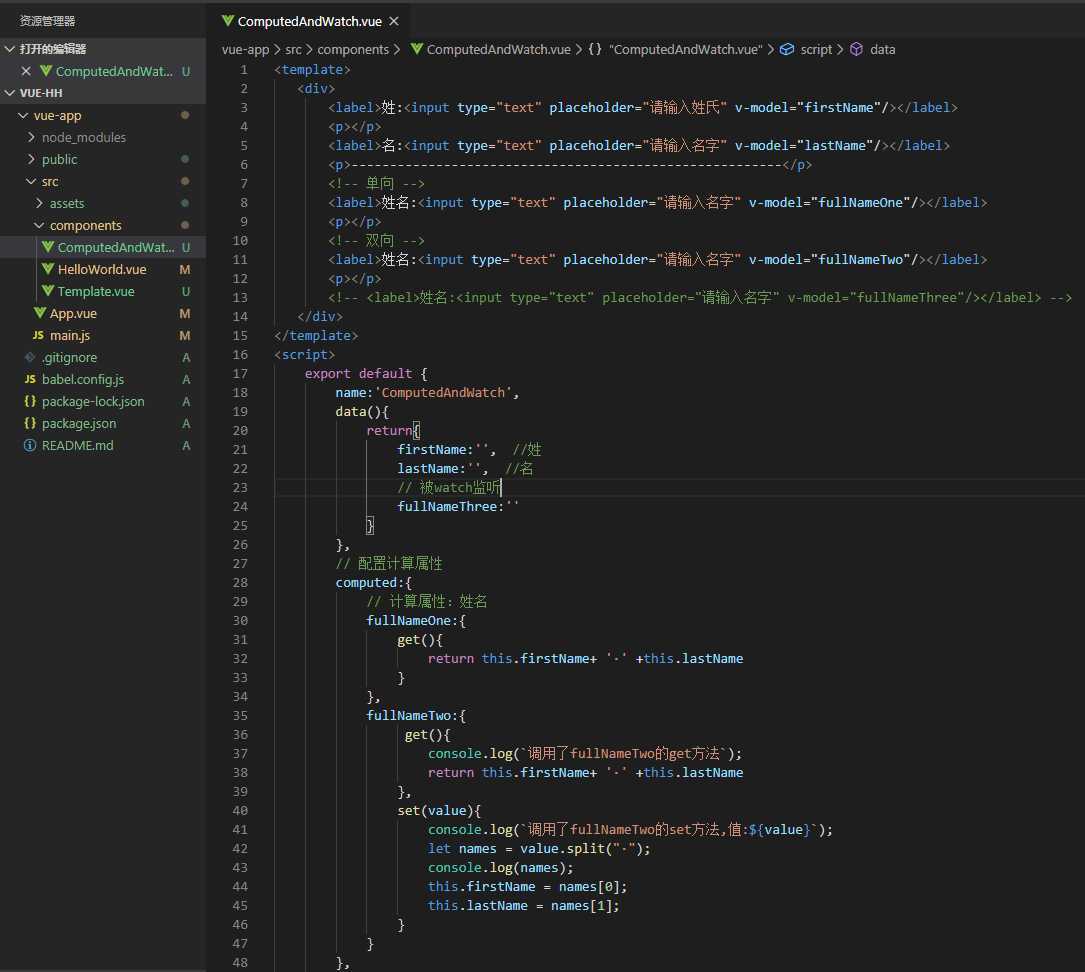Click the diamond icon beside .gitignore
Image resolution: width=1085 pixels, height=972 pixels.
coord(30,358)
